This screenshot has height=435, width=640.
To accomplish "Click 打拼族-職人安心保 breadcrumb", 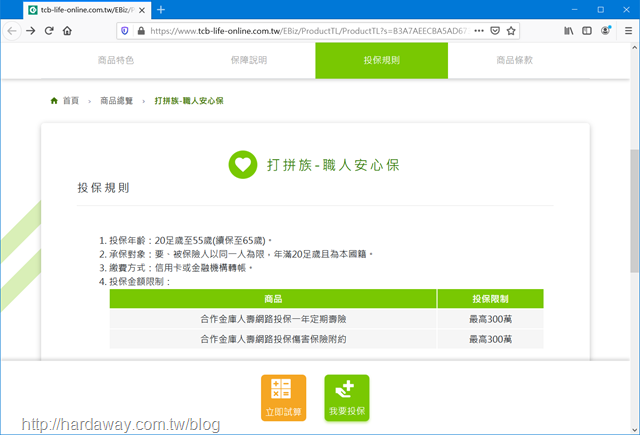I will pos(189,100).
